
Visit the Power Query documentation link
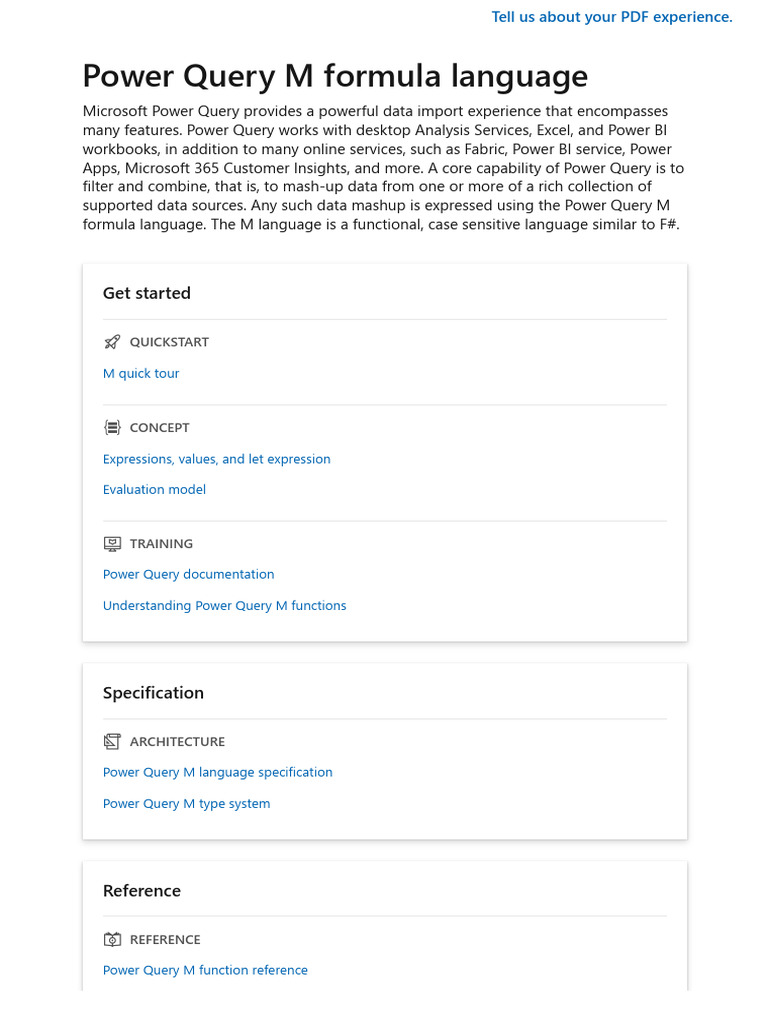click(188, 575)
